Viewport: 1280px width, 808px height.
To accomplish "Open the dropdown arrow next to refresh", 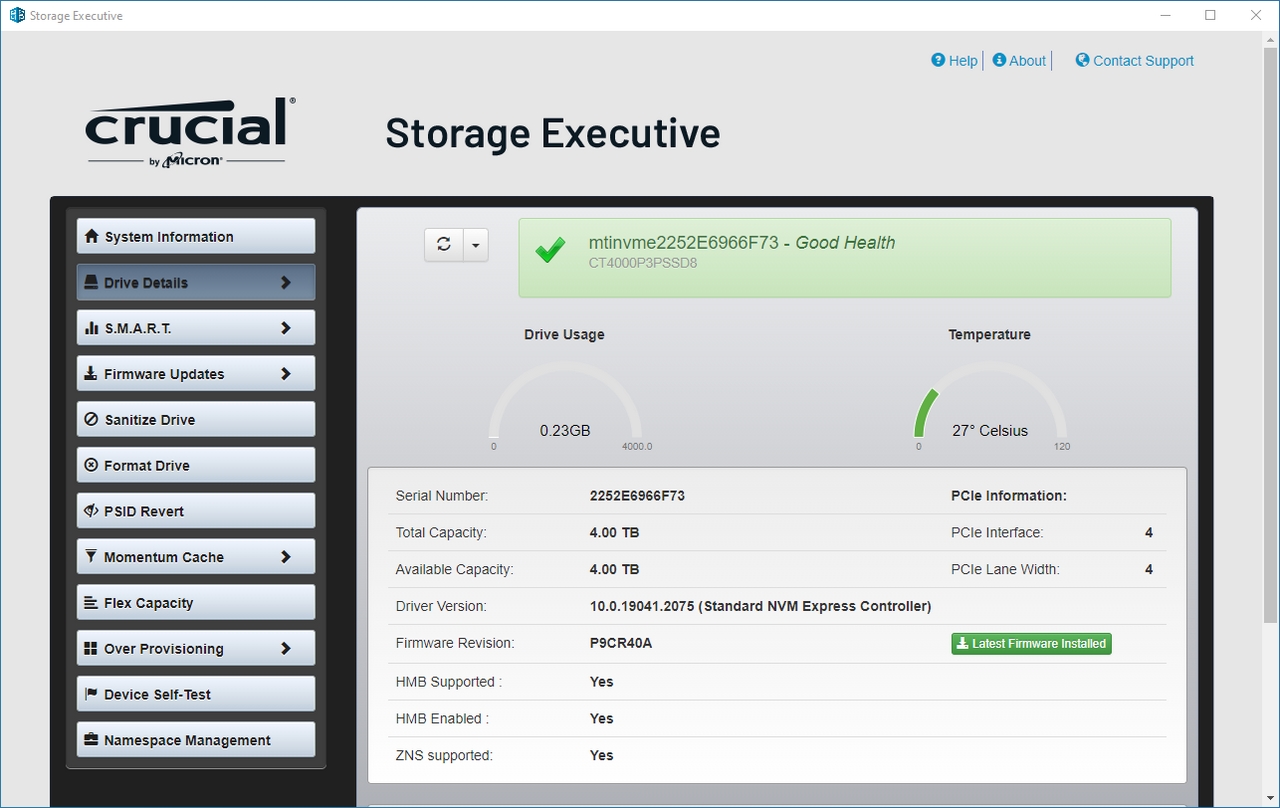I will [x=476, y=244].
